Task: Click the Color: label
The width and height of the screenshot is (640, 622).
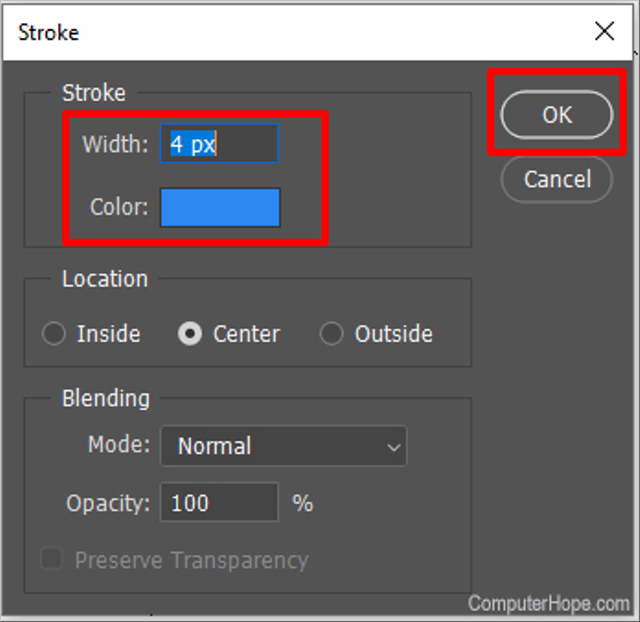Action: 119,207
